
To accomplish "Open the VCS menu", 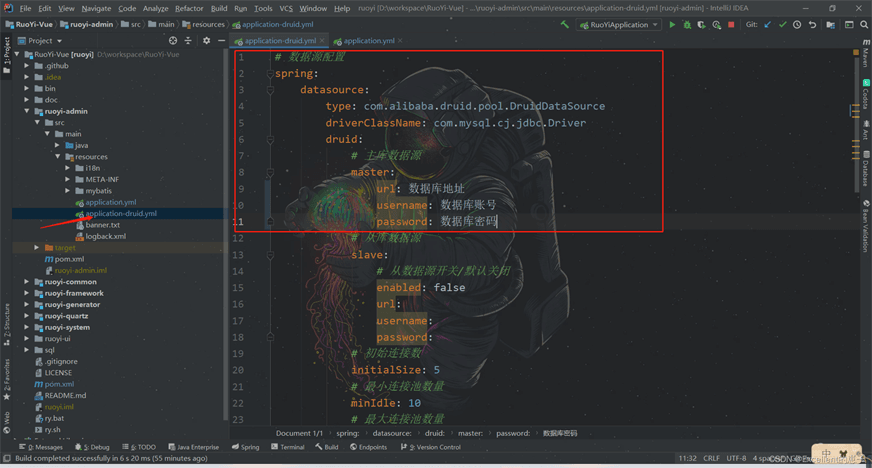I will tap(286, 8).
